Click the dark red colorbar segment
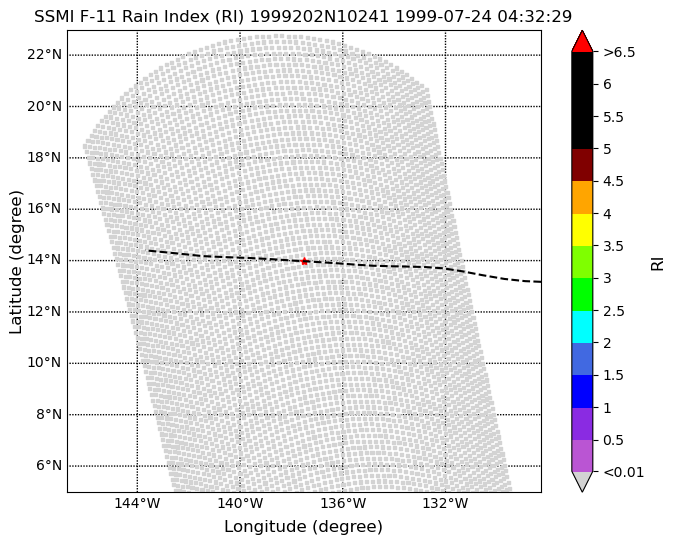The image size is (675, 545). click(582, 165)
